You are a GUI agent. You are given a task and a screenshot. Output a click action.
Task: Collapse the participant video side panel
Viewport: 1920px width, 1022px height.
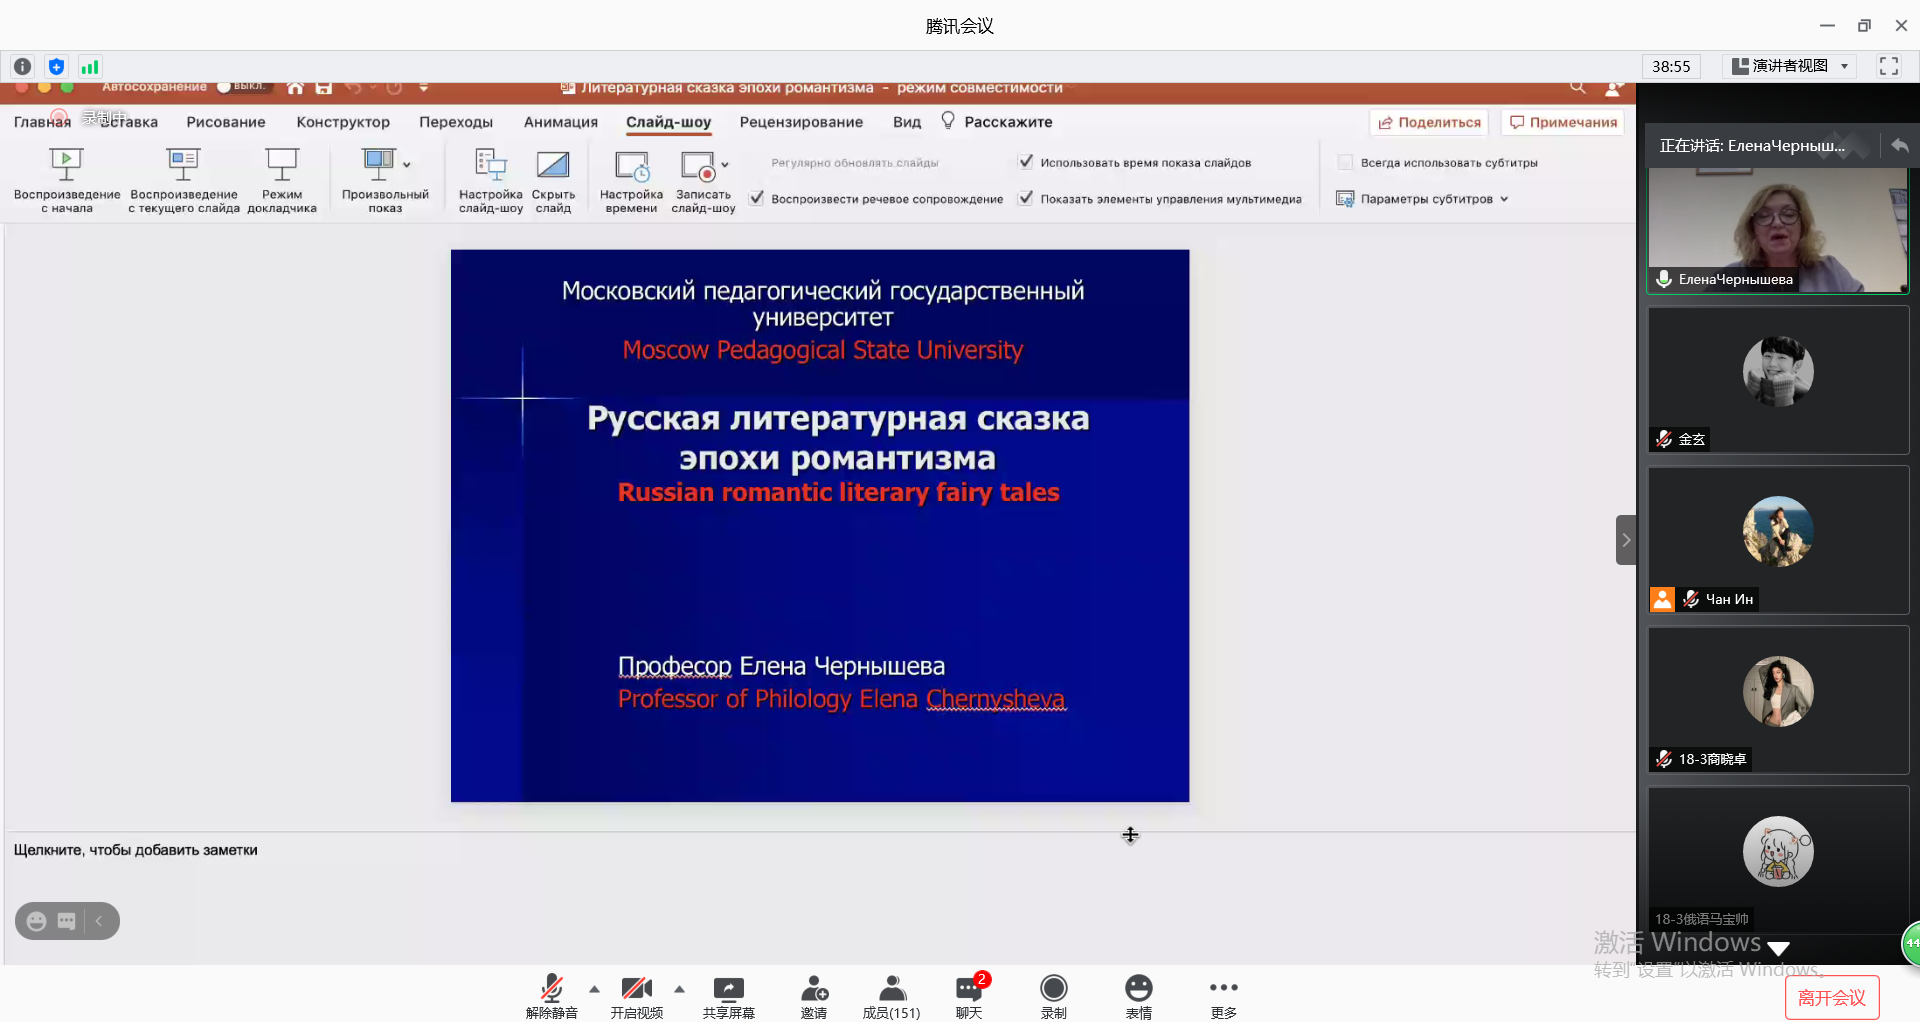pyautogui.click(x=1626, y=540)
